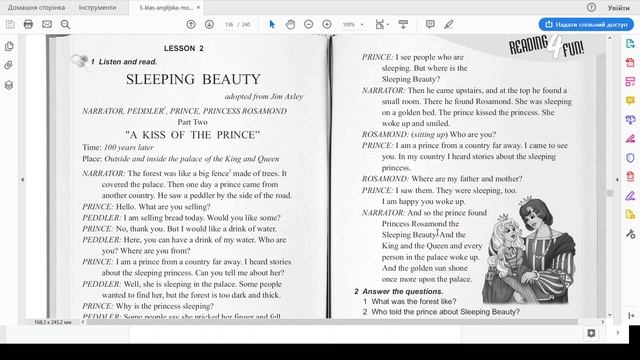Open the Combine Files tool
This screenshot has height=360, width=640.
630,120
